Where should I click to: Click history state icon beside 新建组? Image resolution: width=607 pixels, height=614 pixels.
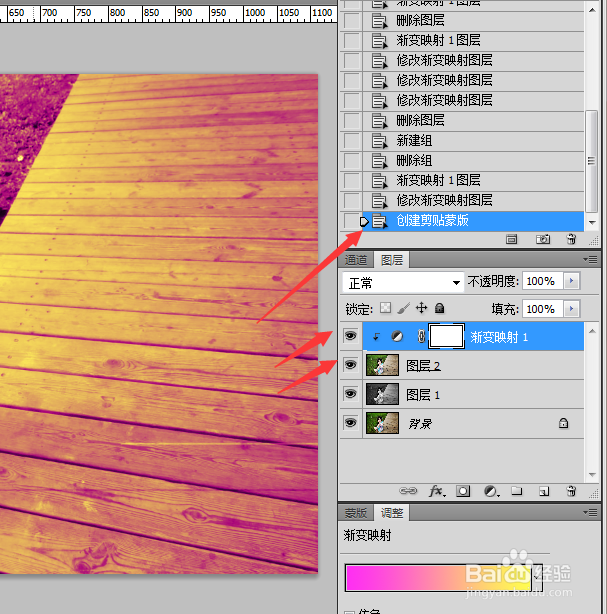coord(379,141)
